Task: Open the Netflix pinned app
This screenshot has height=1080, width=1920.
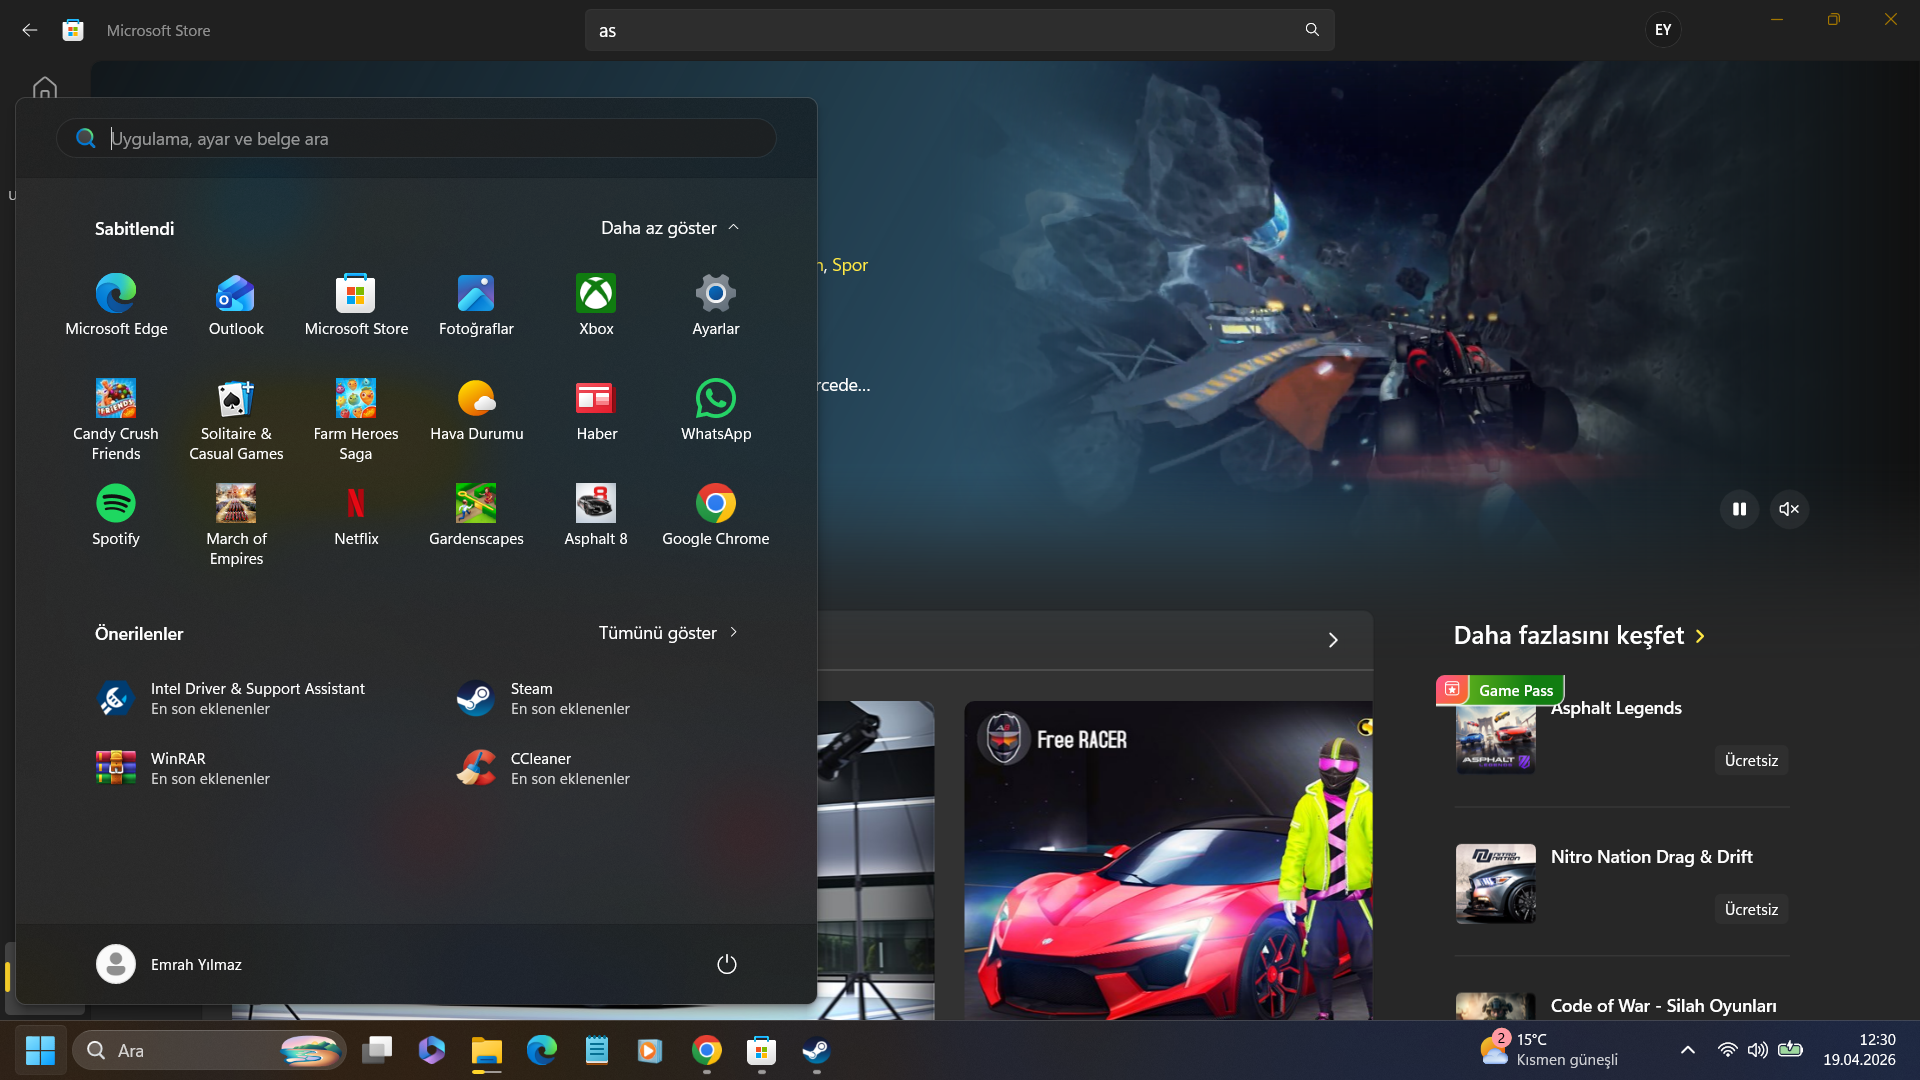Action: [x=356, y=515]
